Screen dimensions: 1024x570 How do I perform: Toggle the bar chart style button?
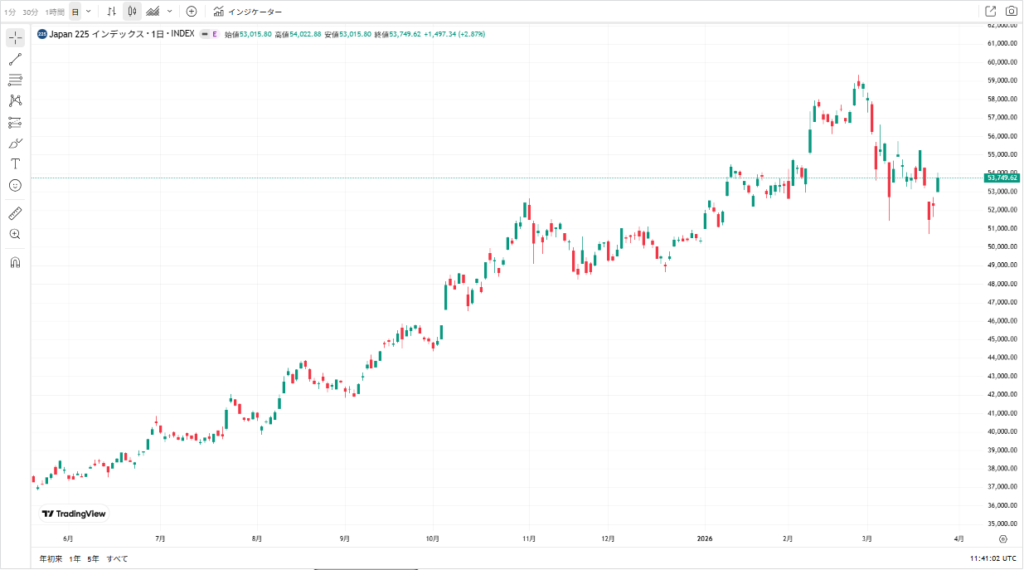pyautogui.click(x=112, y=12)
